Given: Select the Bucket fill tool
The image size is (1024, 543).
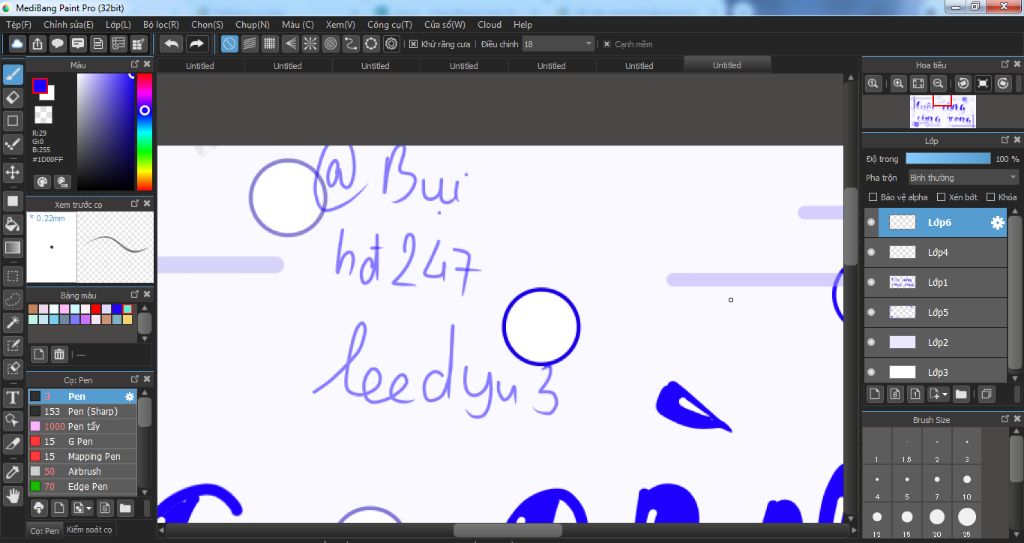Looking at the screenshot, I should [12, 225].
